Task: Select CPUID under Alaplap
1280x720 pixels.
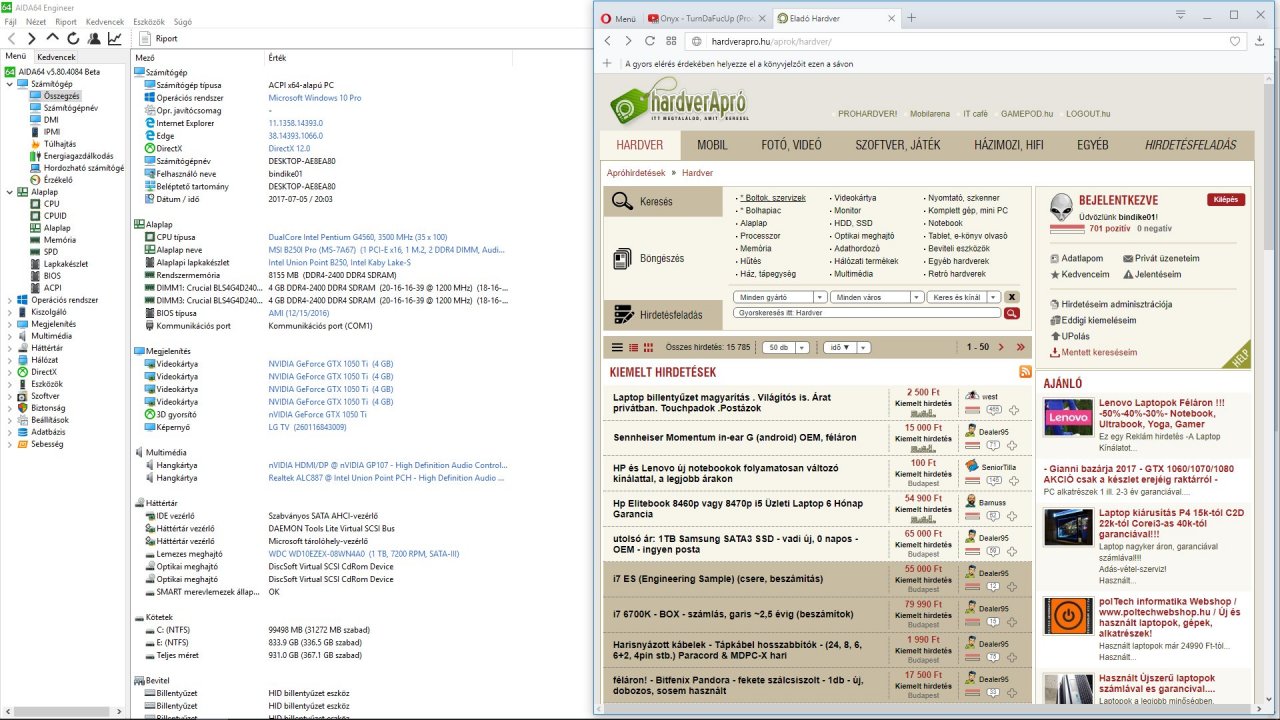Action: coord(55,216)
